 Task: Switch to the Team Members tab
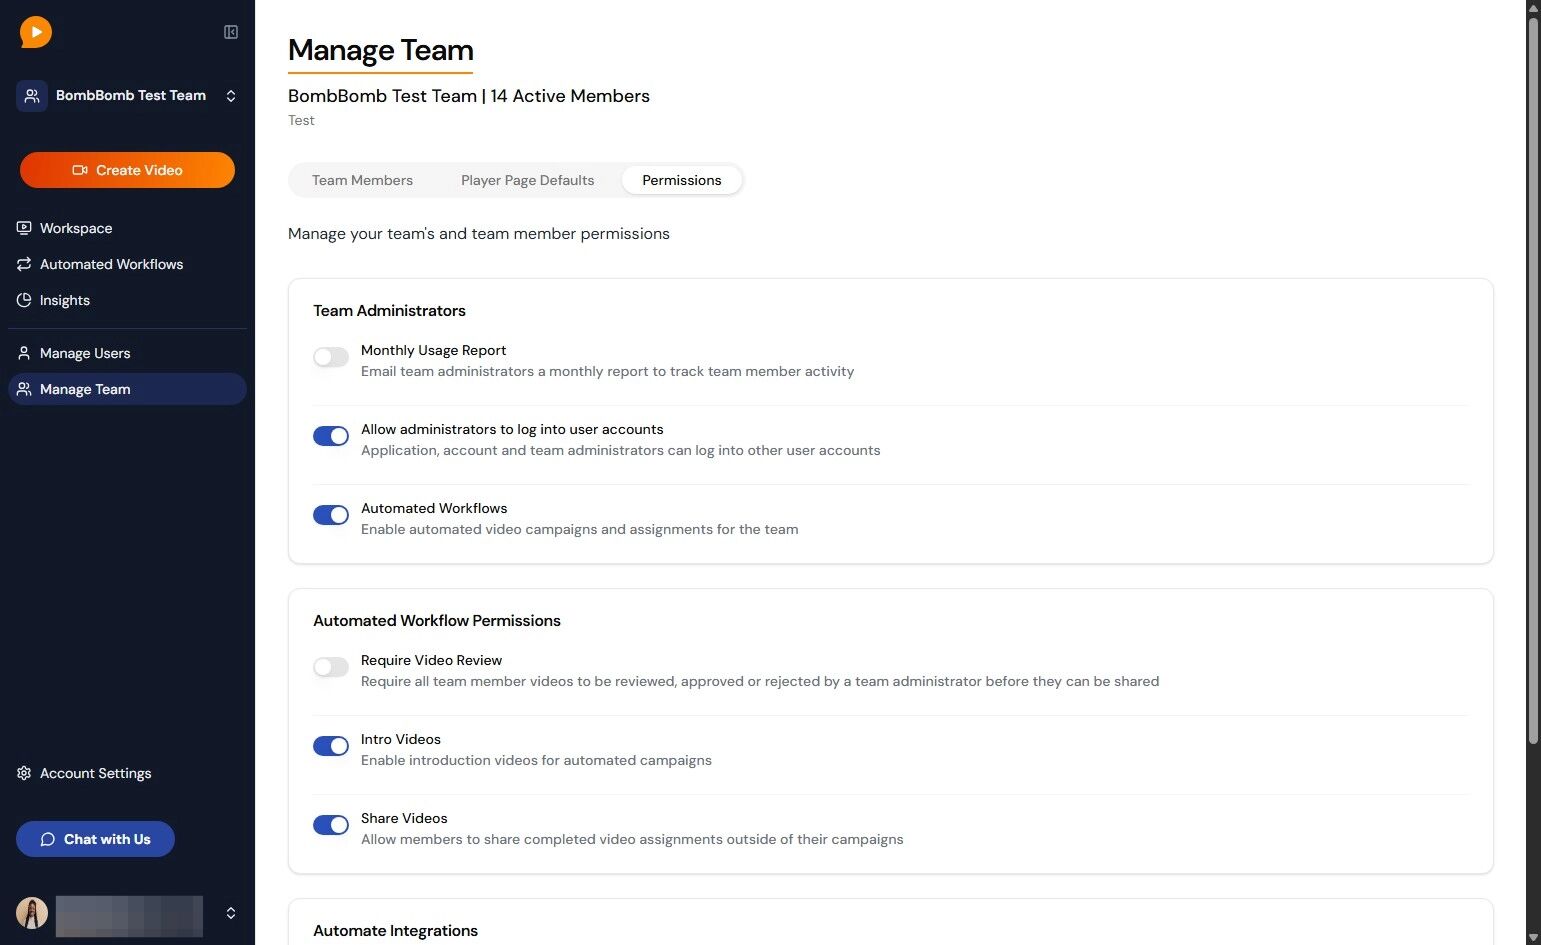pyautogui.click(x=362, y=180)
